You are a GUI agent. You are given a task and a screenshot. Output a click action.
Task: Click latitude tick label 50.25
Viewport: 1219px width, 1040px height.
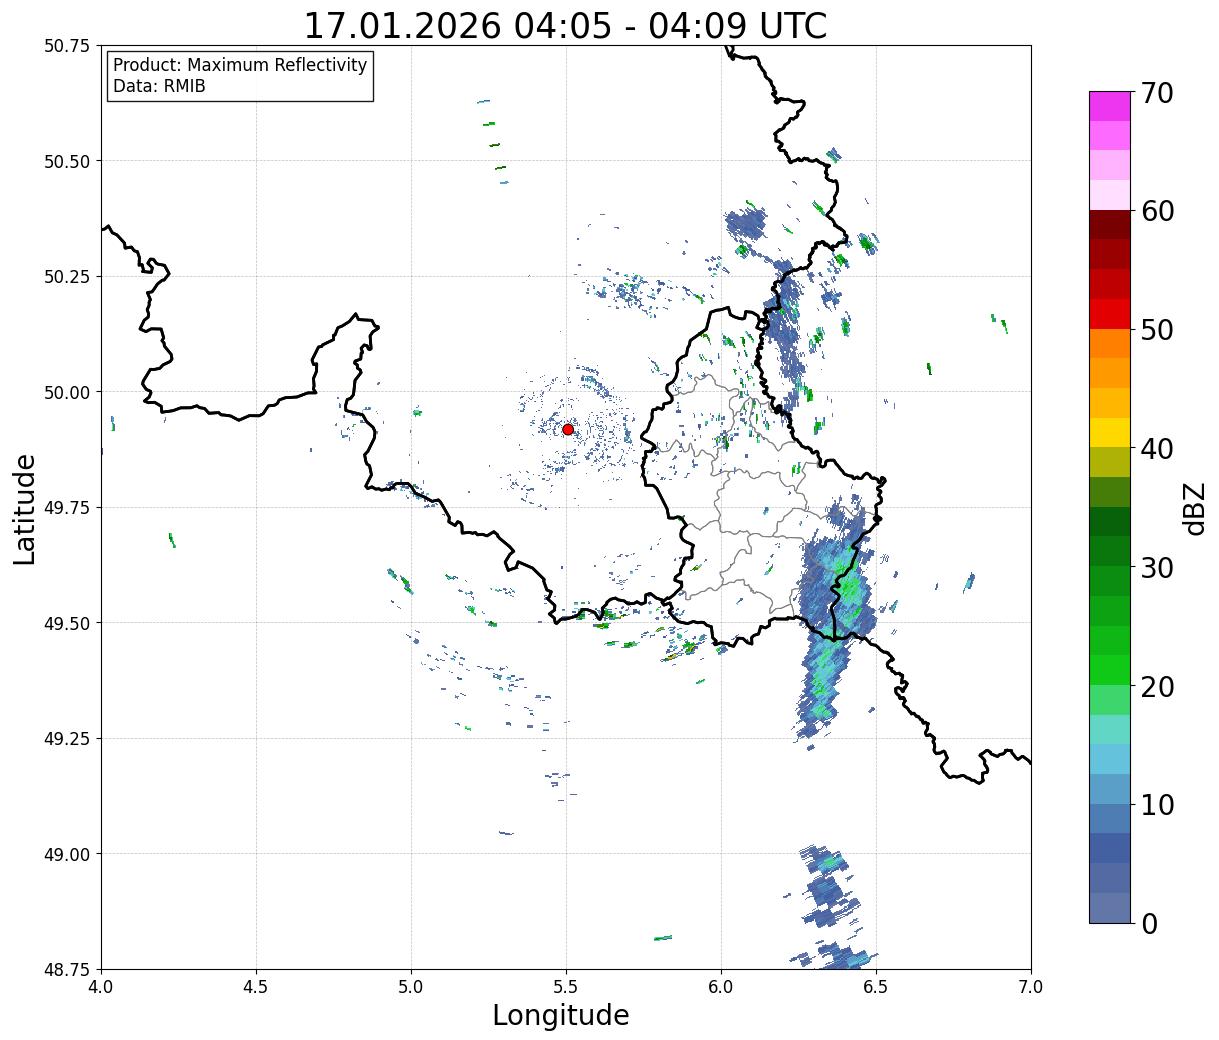[x=67, y=277]
